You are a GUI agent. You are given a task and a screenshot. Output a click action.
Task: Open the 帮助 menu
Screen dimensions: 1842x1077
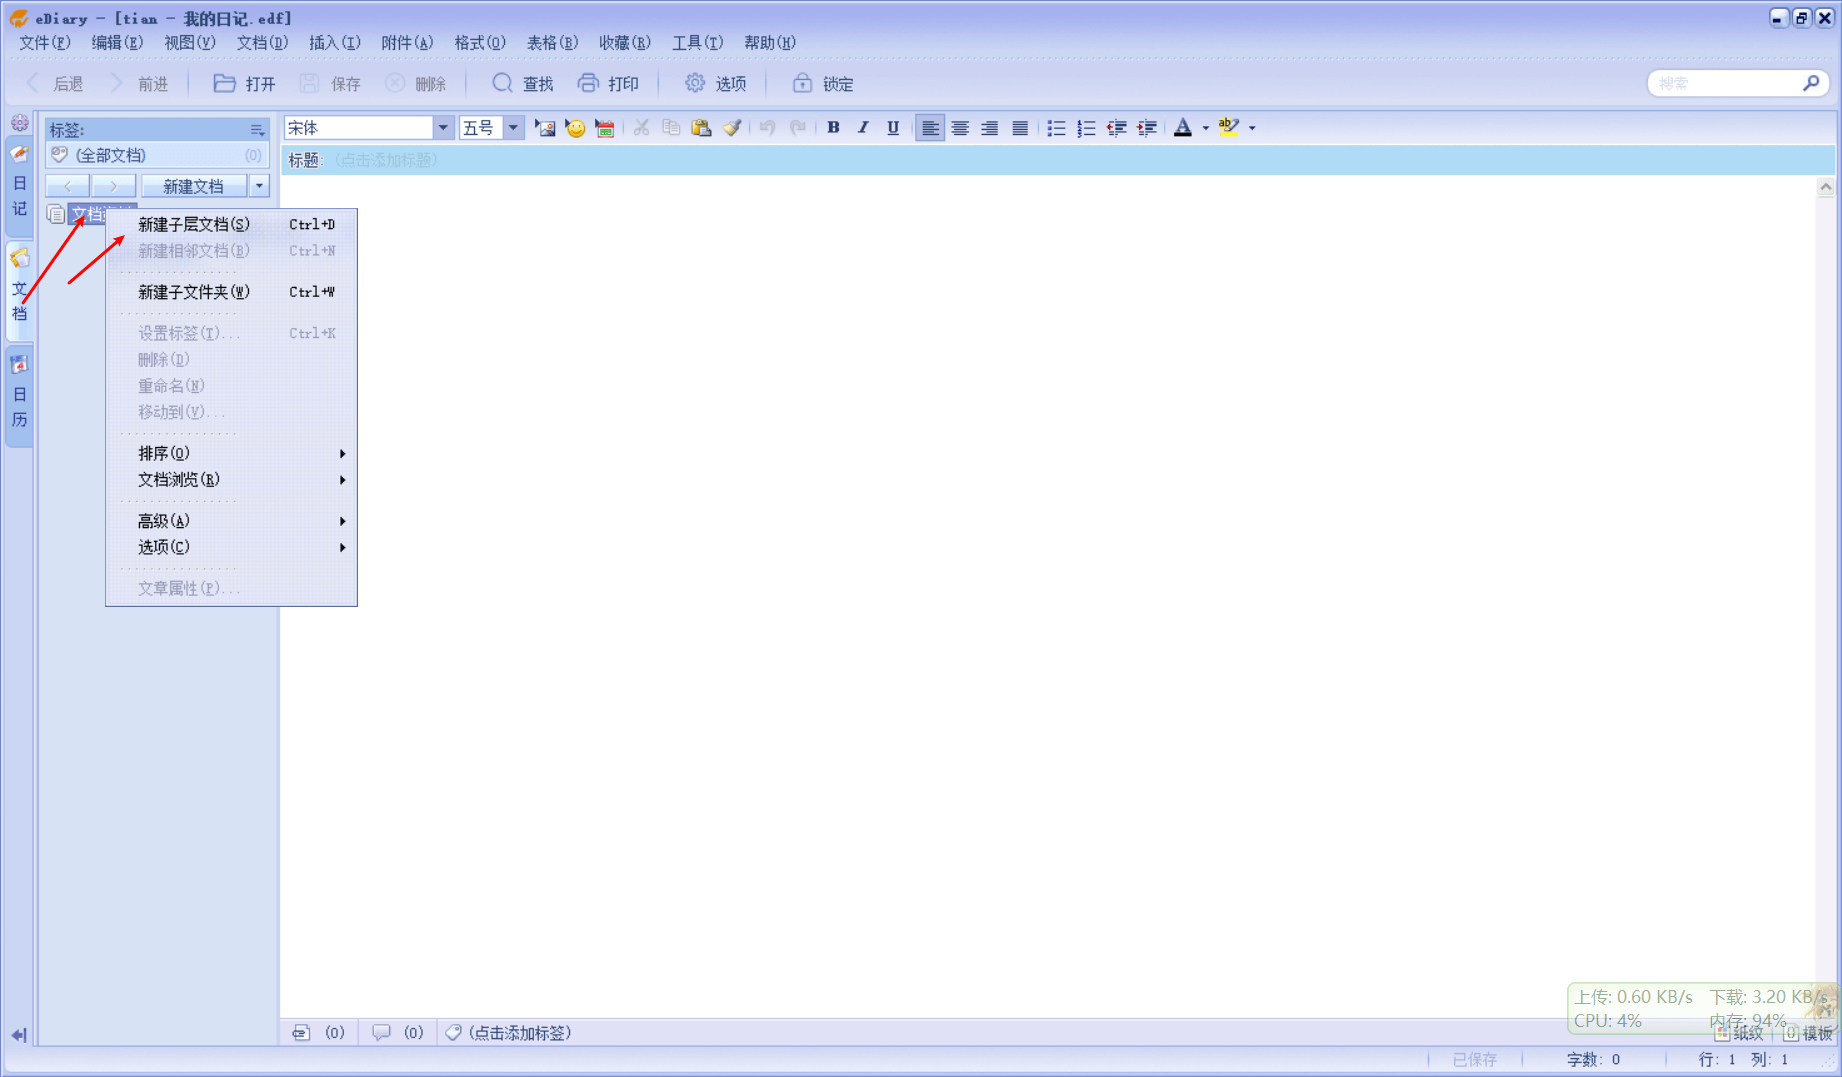(x=770, y=43)
